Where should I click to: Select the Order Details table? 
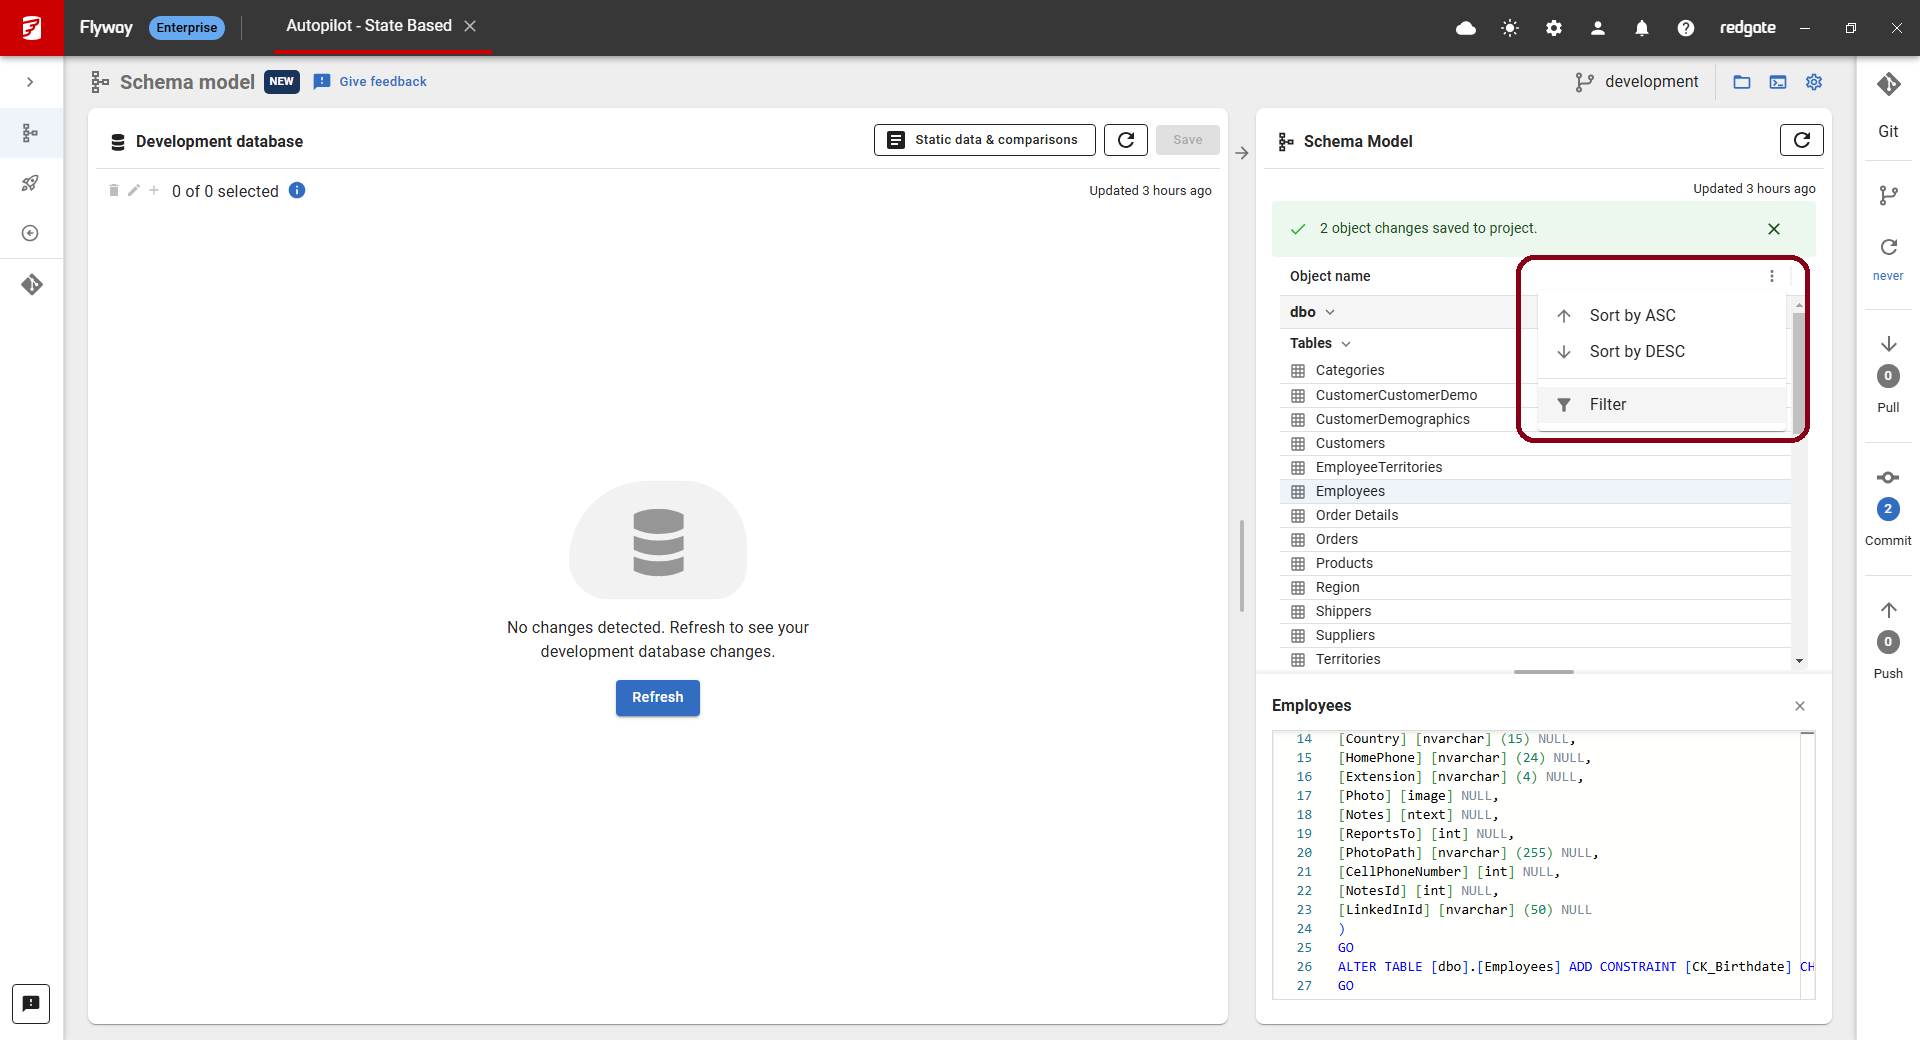tap(1356, 516)
